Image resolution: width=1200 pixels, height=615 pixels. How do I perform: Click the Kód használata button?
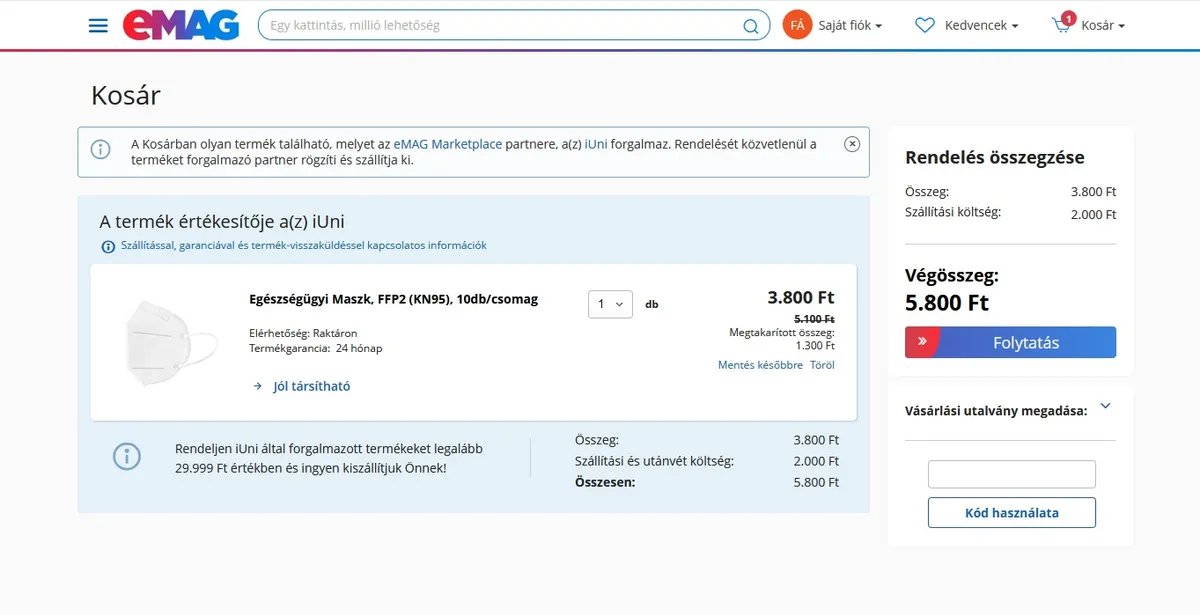tap(1011, 513)
